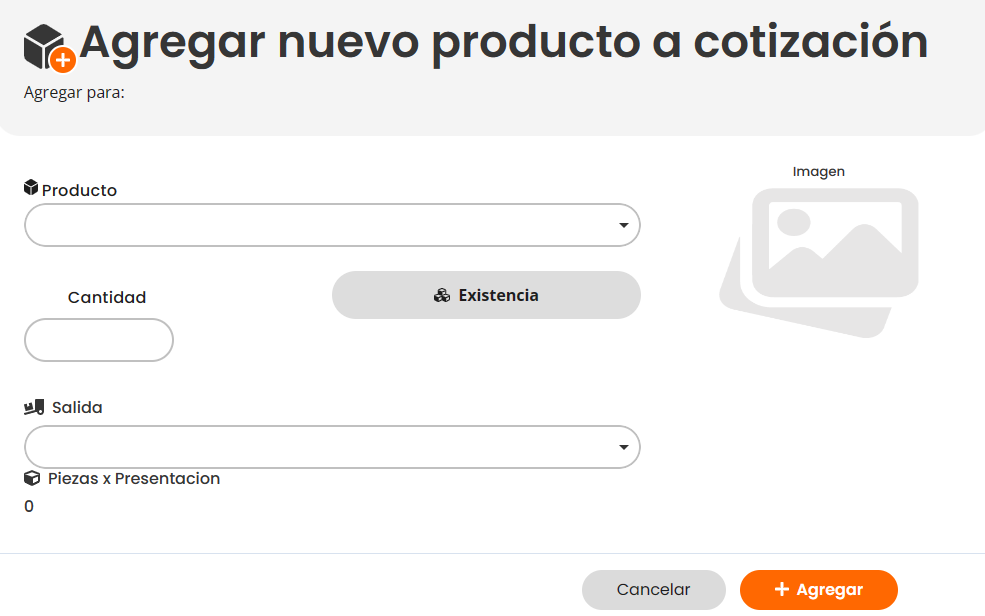Click the Piezas x Presentacion value 0

pos(29,506)
